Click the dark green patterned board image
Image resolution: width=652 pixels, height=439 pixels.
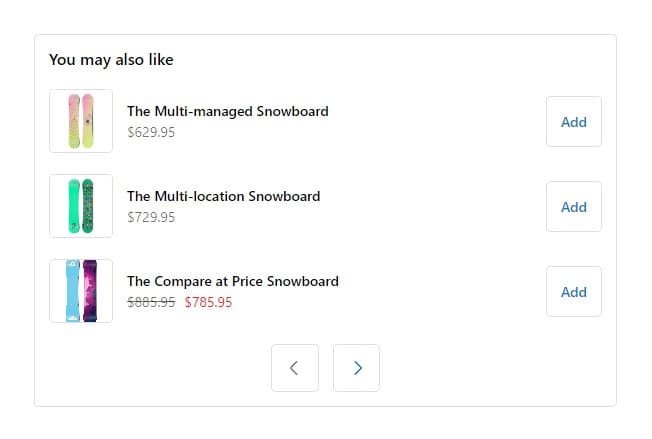click(88, 206)
